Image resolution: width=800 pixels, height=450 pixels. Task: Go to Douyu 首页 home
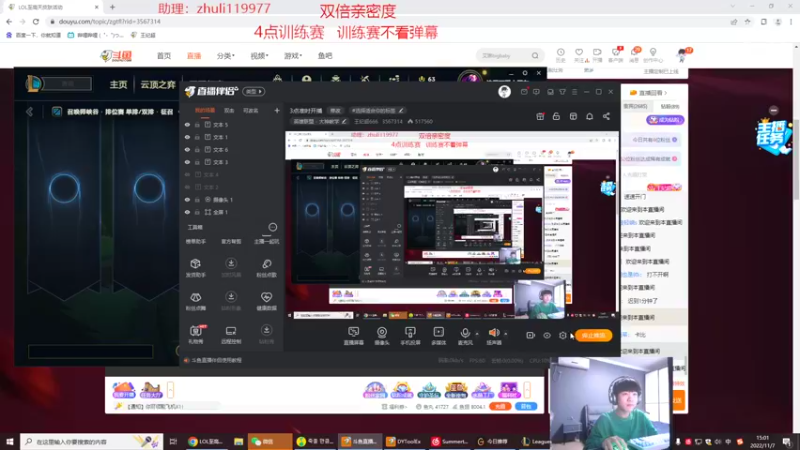[164, 56]
